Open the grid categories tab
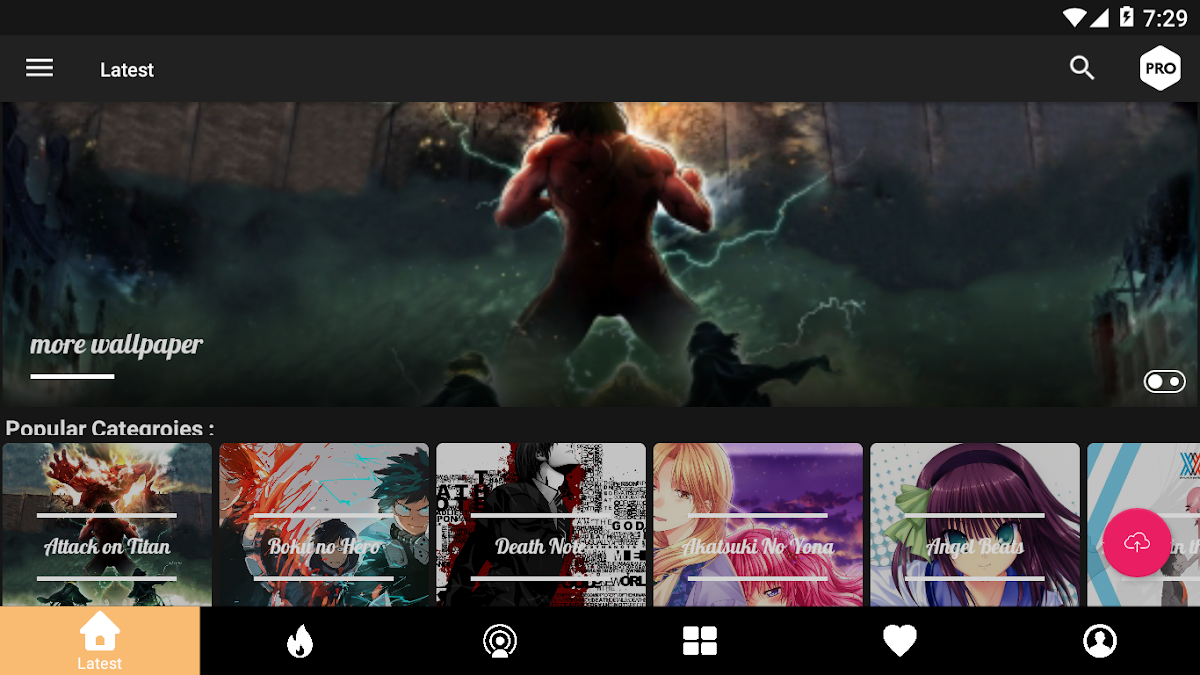1200x675 pixels. [x=699, y=641]
